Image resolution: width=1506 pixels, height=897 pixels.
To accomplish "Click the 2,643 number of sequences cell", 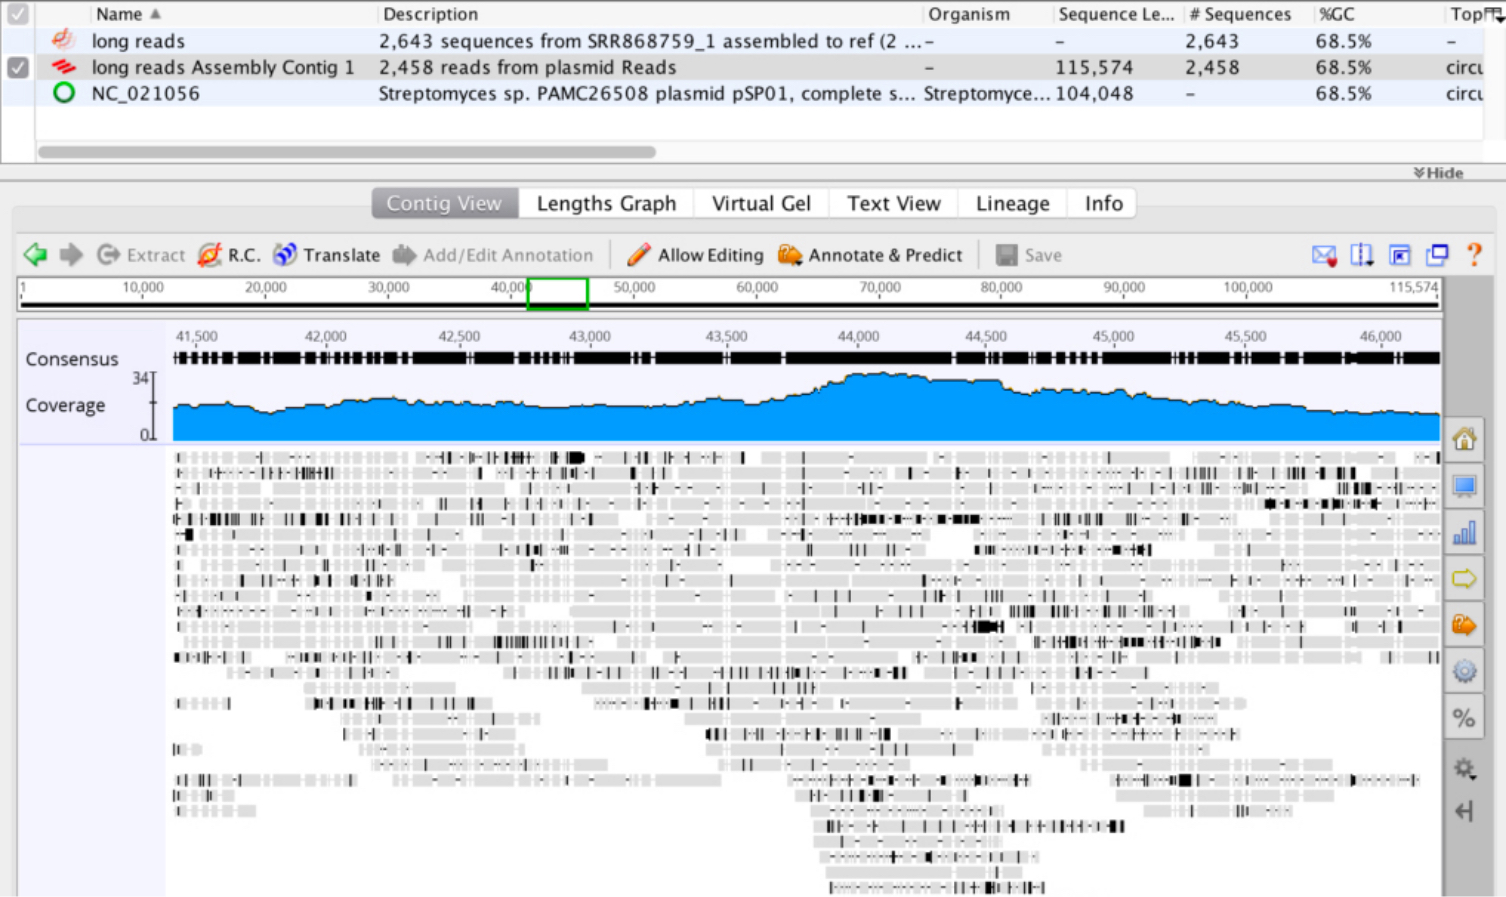I will pos(1212,41).
